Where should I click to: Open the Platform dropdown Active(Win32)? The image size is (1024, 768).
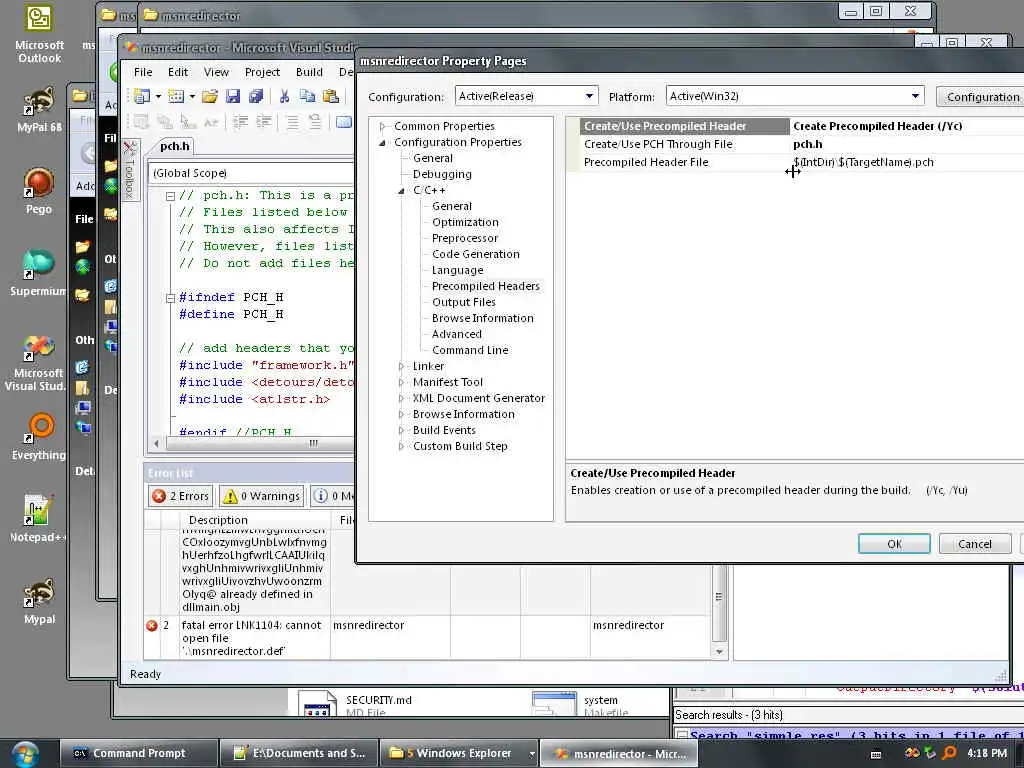coord(795,96)
